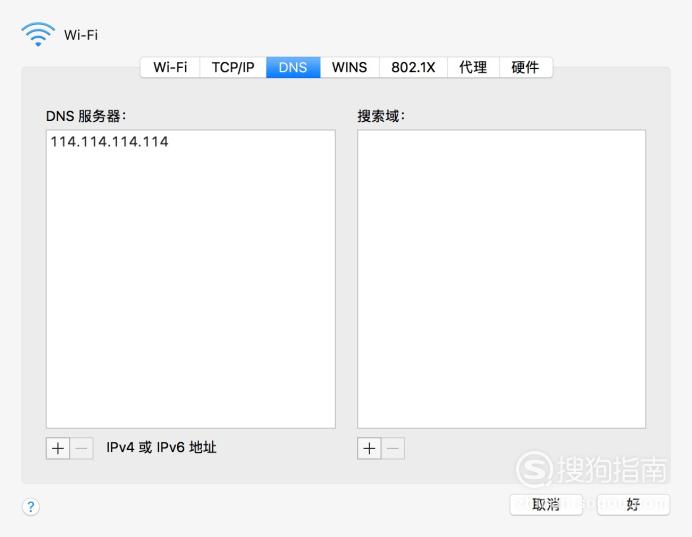The height and width of the screenshot is (537, 692).
Task: Click the Wi-Fi signal icon
Action: click(38, 34)
